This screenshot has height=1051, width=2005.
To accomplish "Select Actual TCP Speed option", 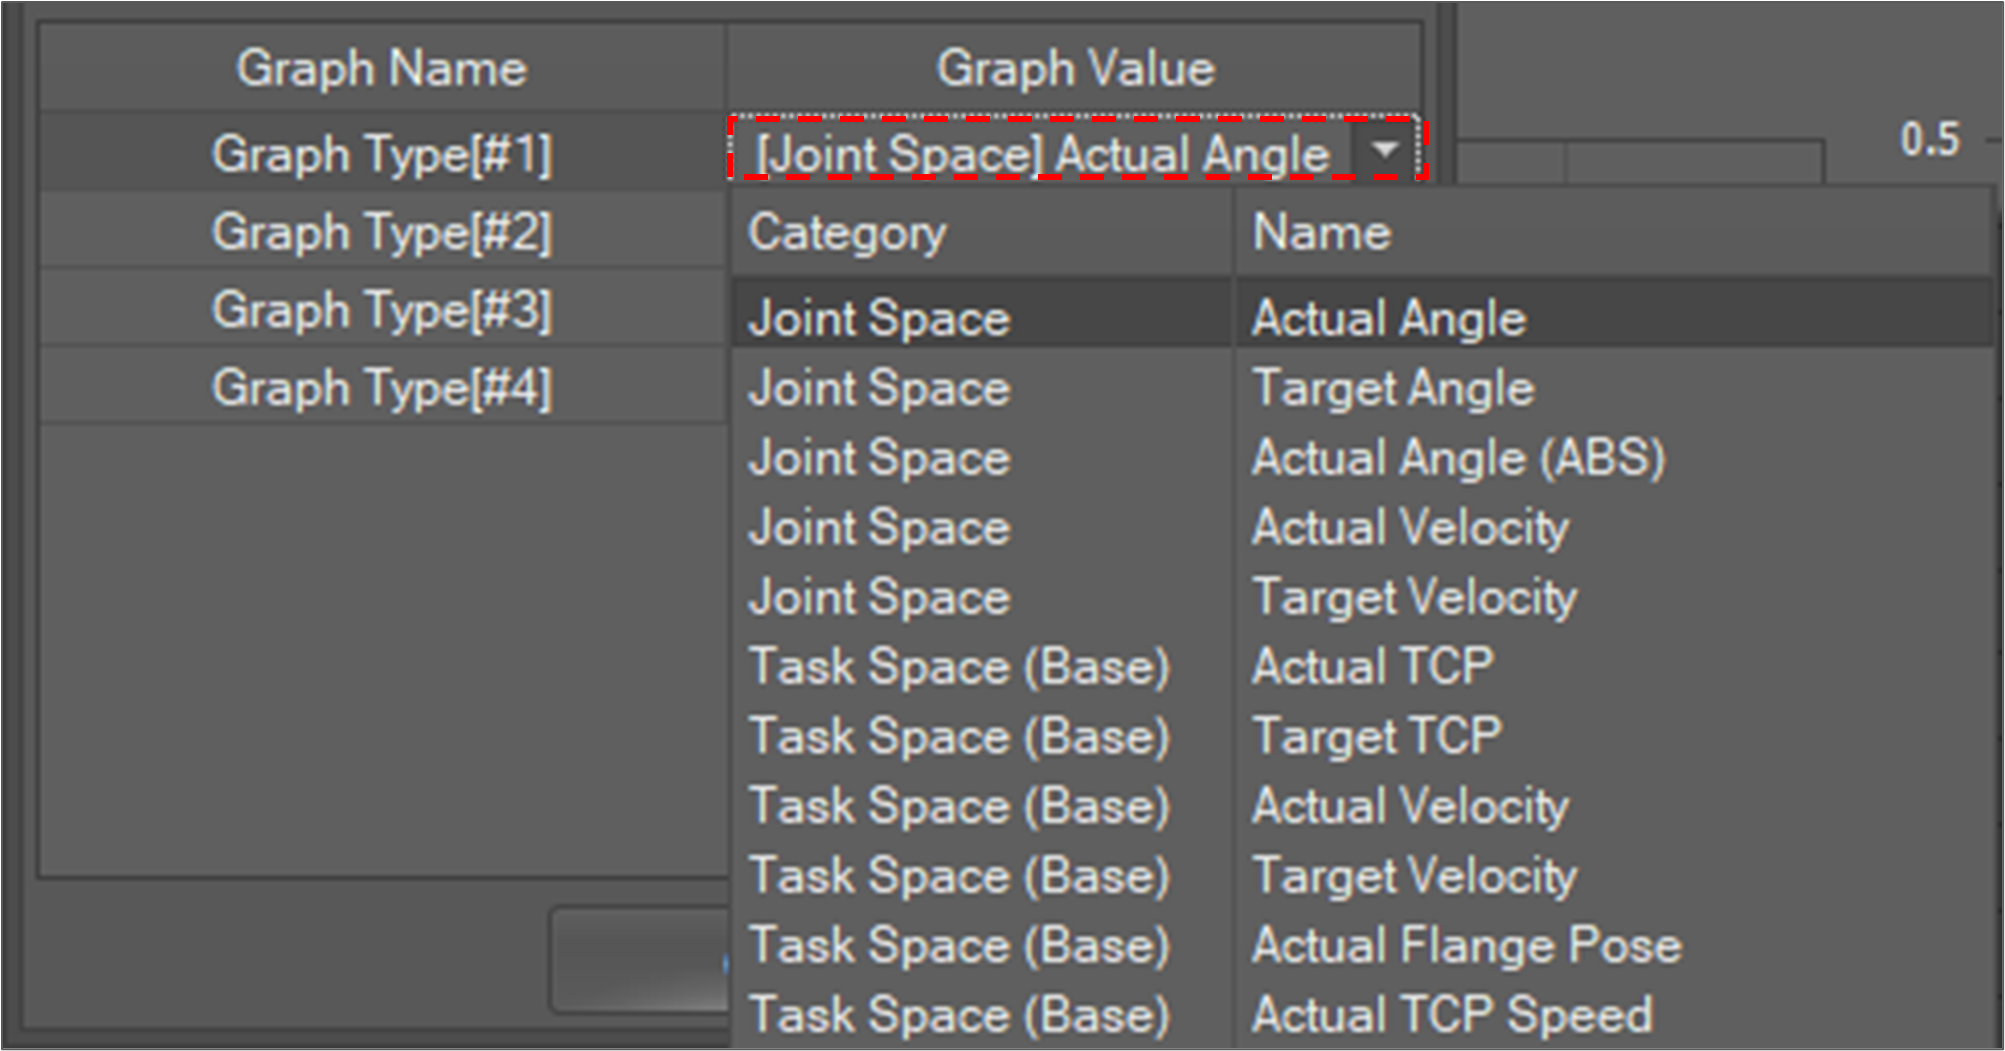I will [1451, 1015].
